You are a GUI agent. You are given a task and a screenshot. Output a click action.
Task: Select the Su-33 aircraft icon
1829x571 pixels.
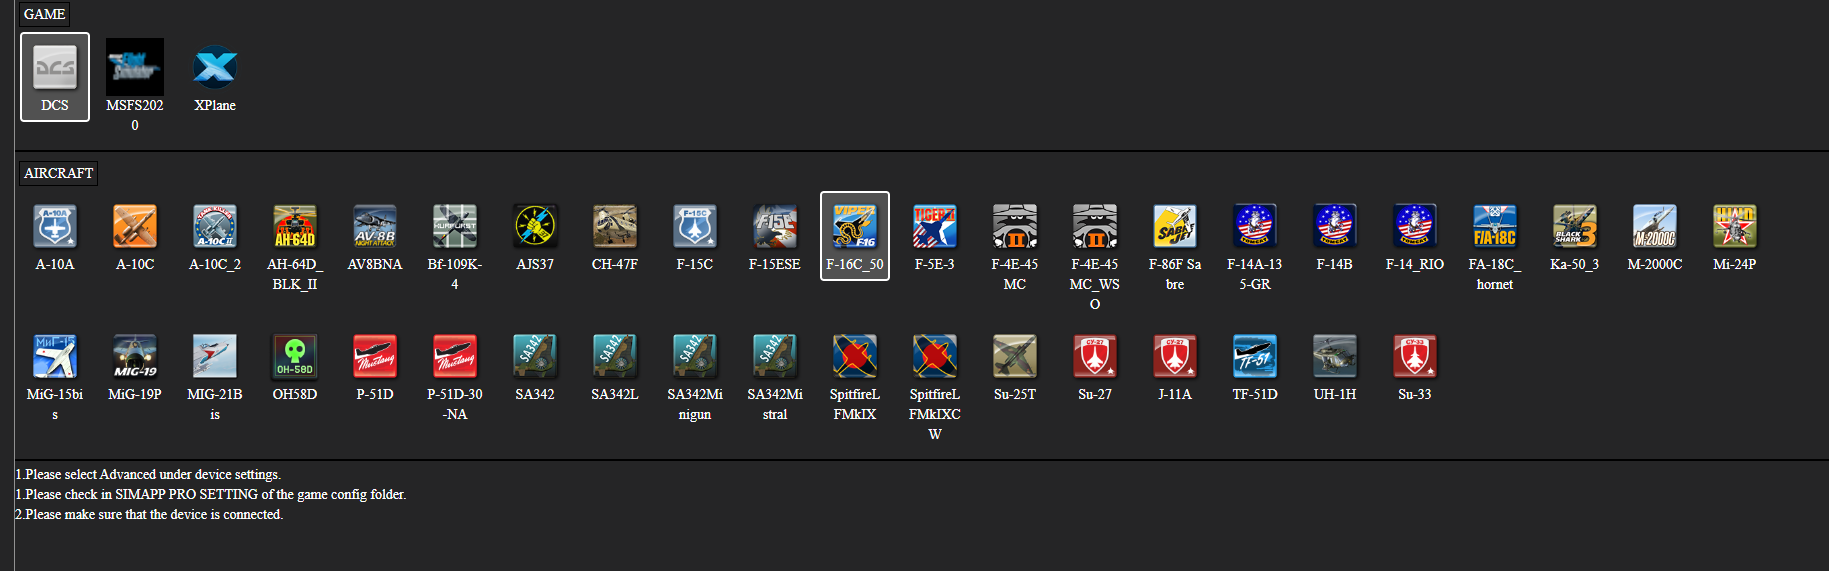click(x=1415, y=356)
